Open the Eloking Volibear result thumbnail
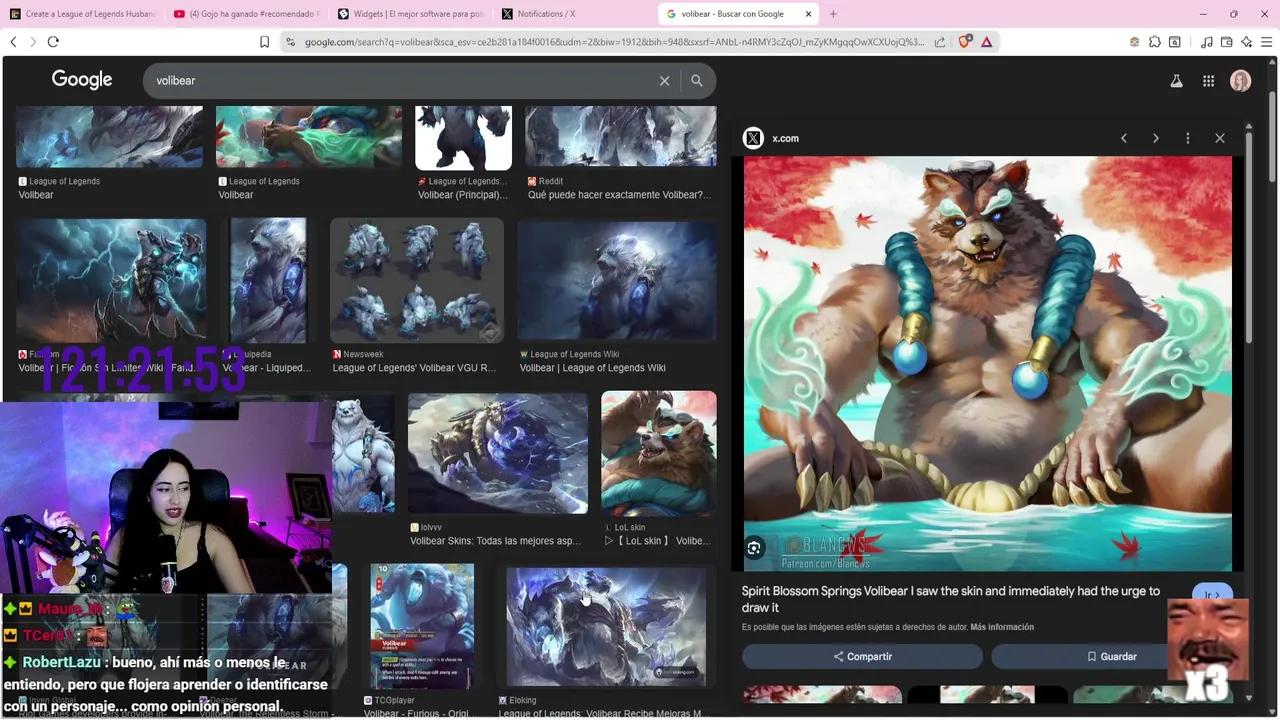This screenshot has width=1280, height=720. tap(606, 626)
